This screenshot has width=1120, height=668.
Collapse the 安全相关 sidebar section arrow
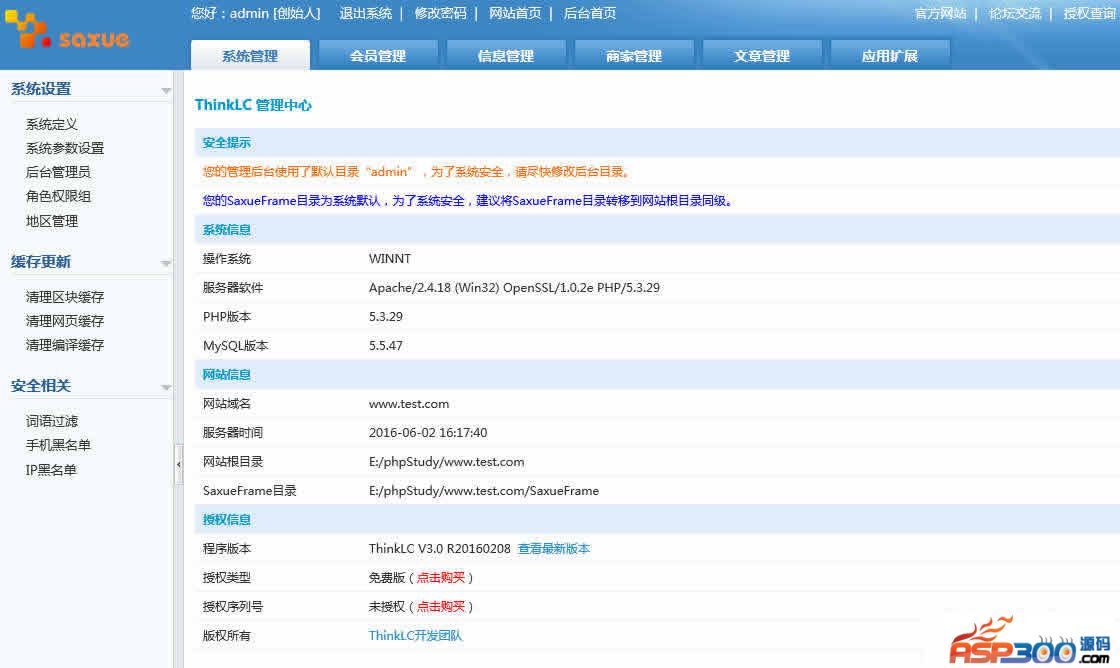[x=166, y=388]
